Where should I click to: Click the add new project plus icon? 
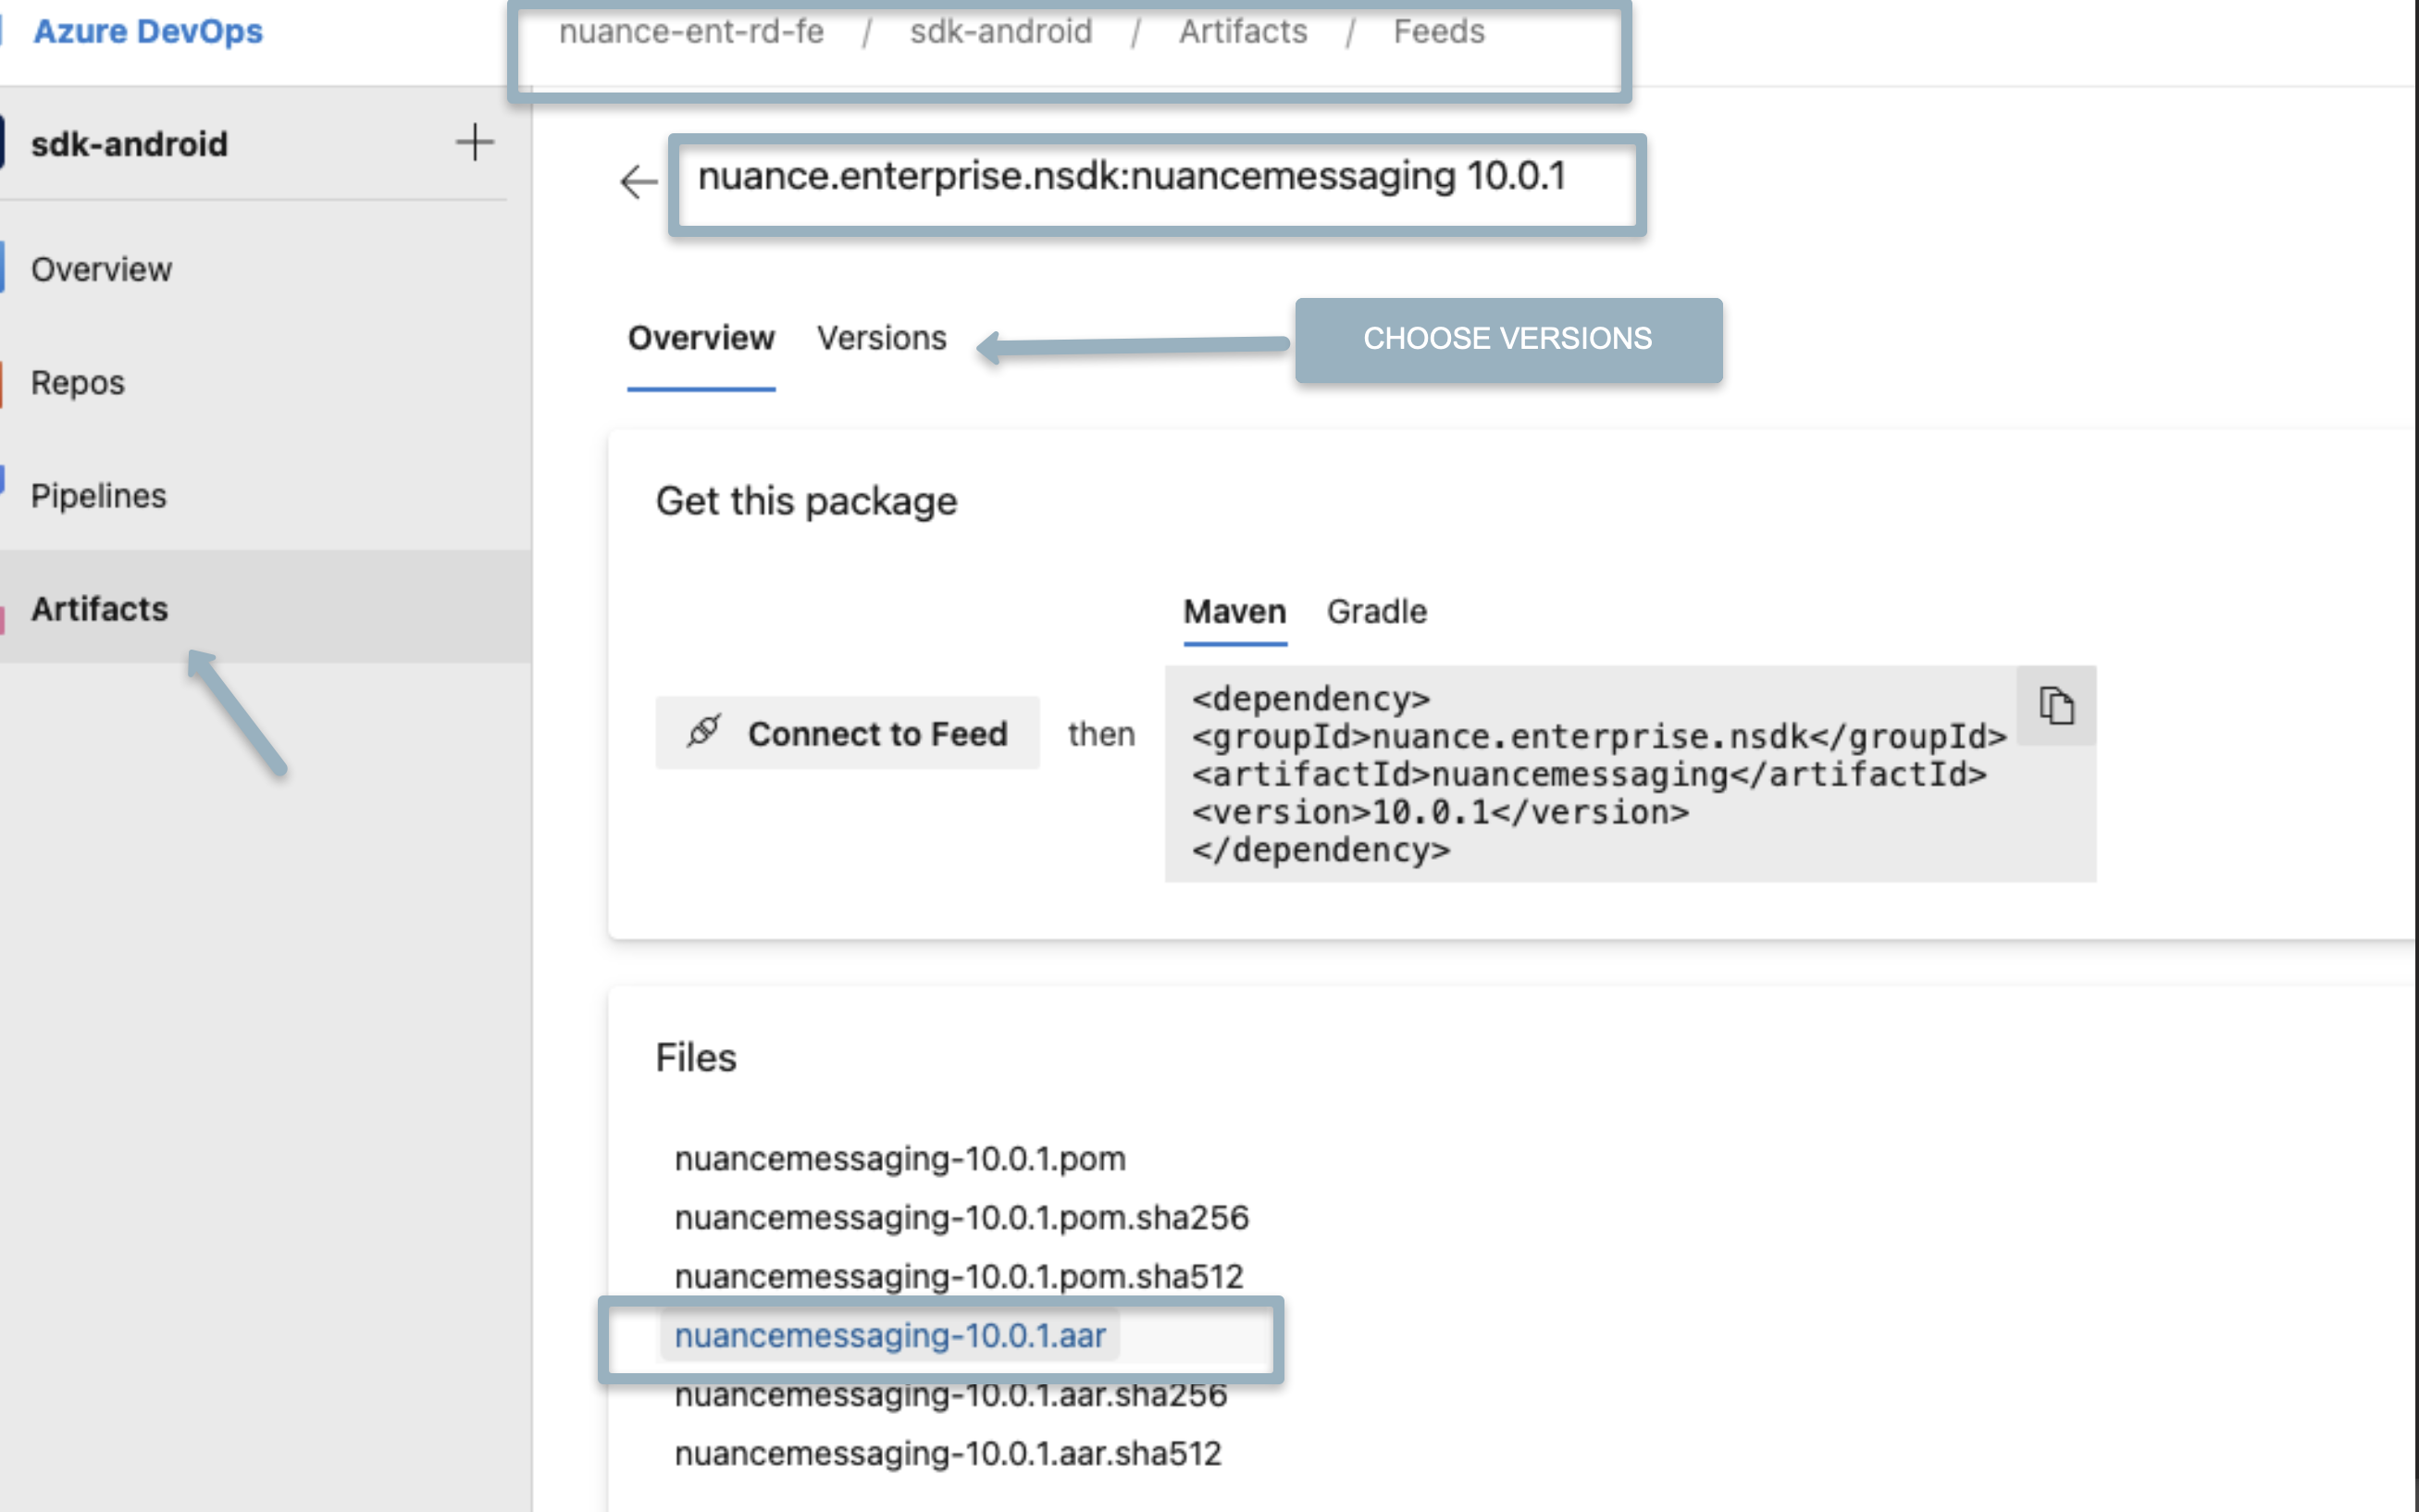tap(470, 143)
